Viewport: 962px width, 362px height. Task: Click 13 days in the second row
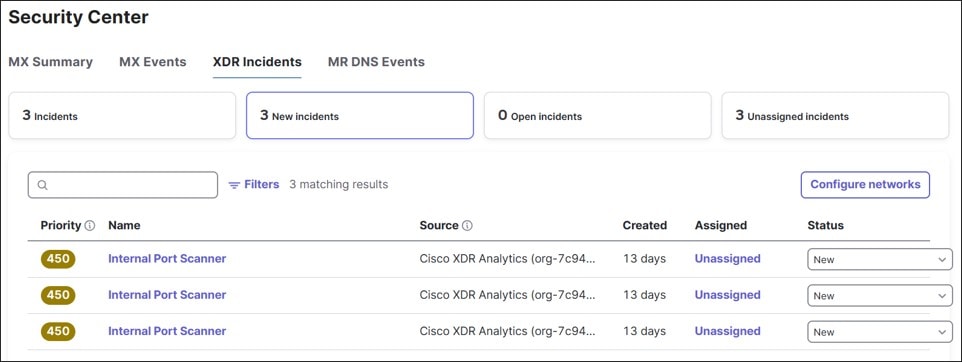644,295
